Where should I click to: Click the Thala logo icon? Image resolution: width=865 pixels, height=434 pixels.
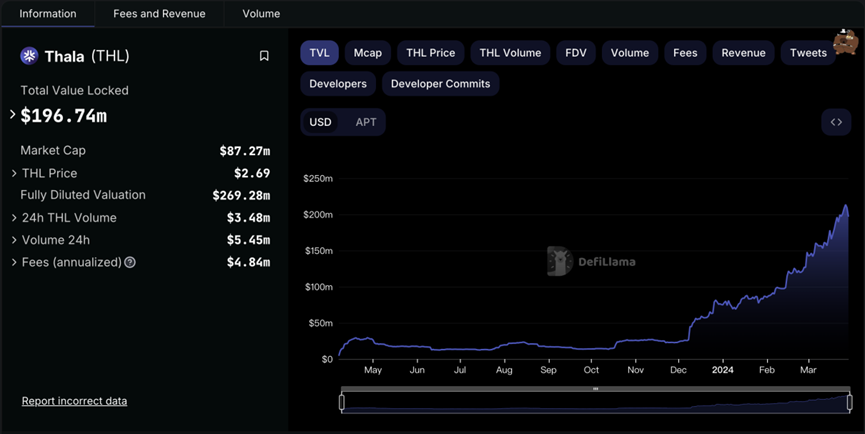[x=29, y=56]
